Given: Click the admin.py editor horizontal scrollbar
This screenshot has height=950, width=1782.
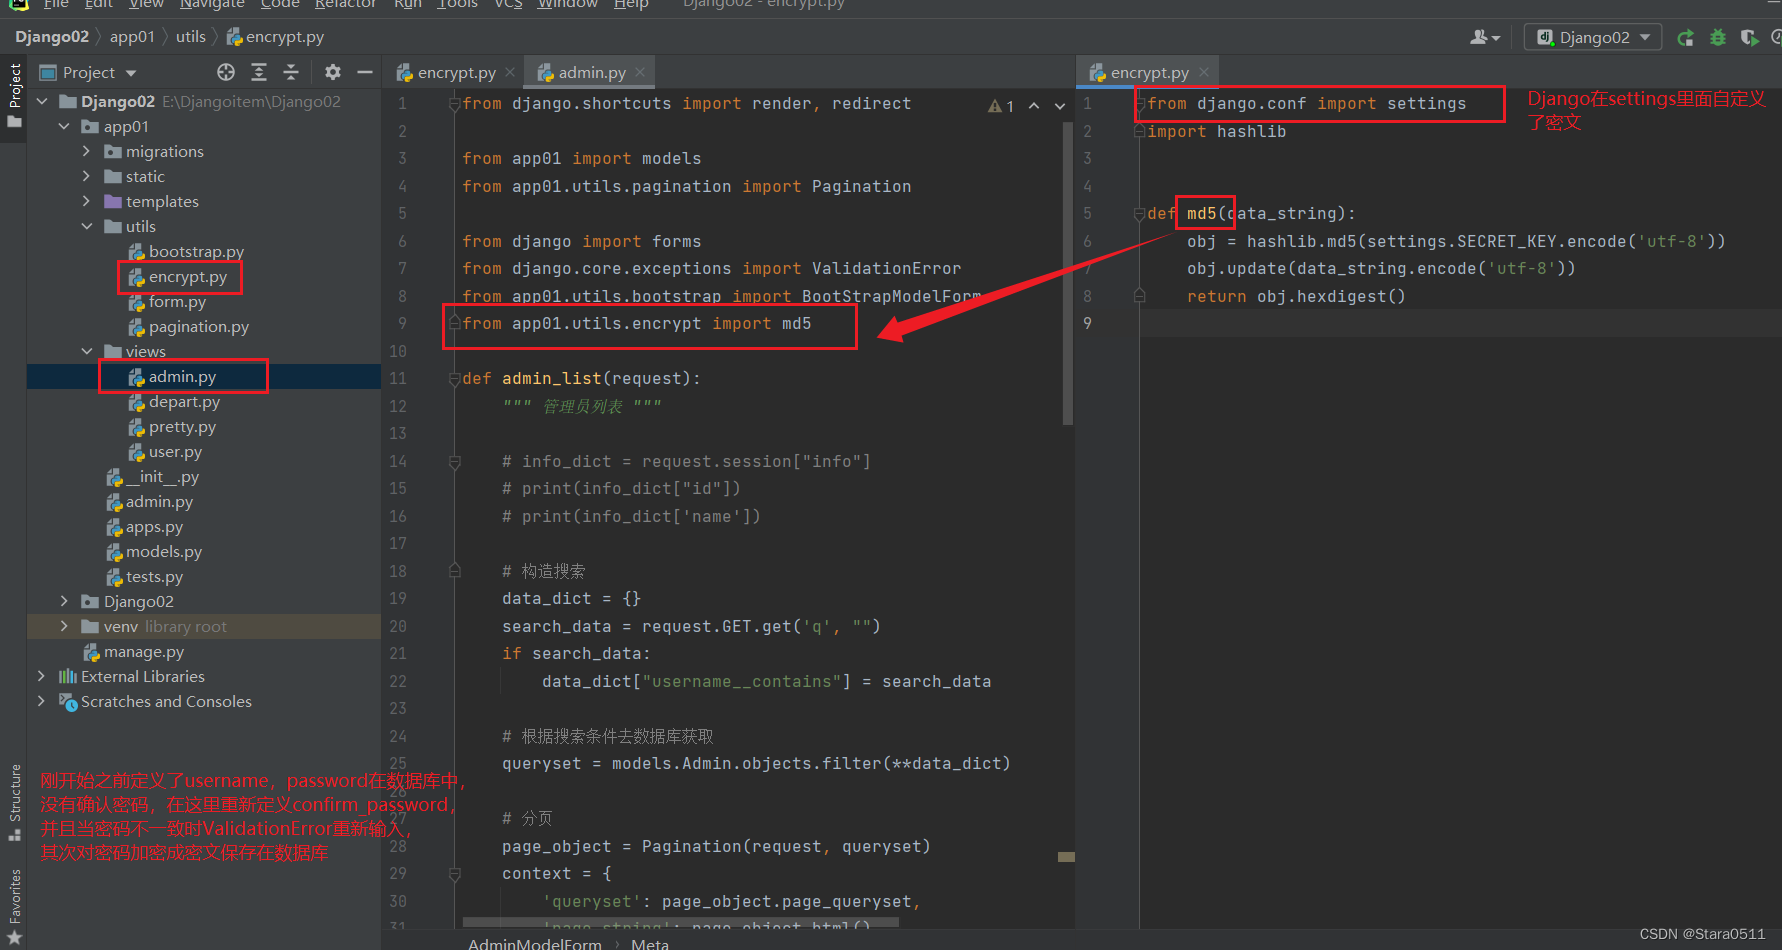Looking at the screenshot, I should click(x=680, y=923).
